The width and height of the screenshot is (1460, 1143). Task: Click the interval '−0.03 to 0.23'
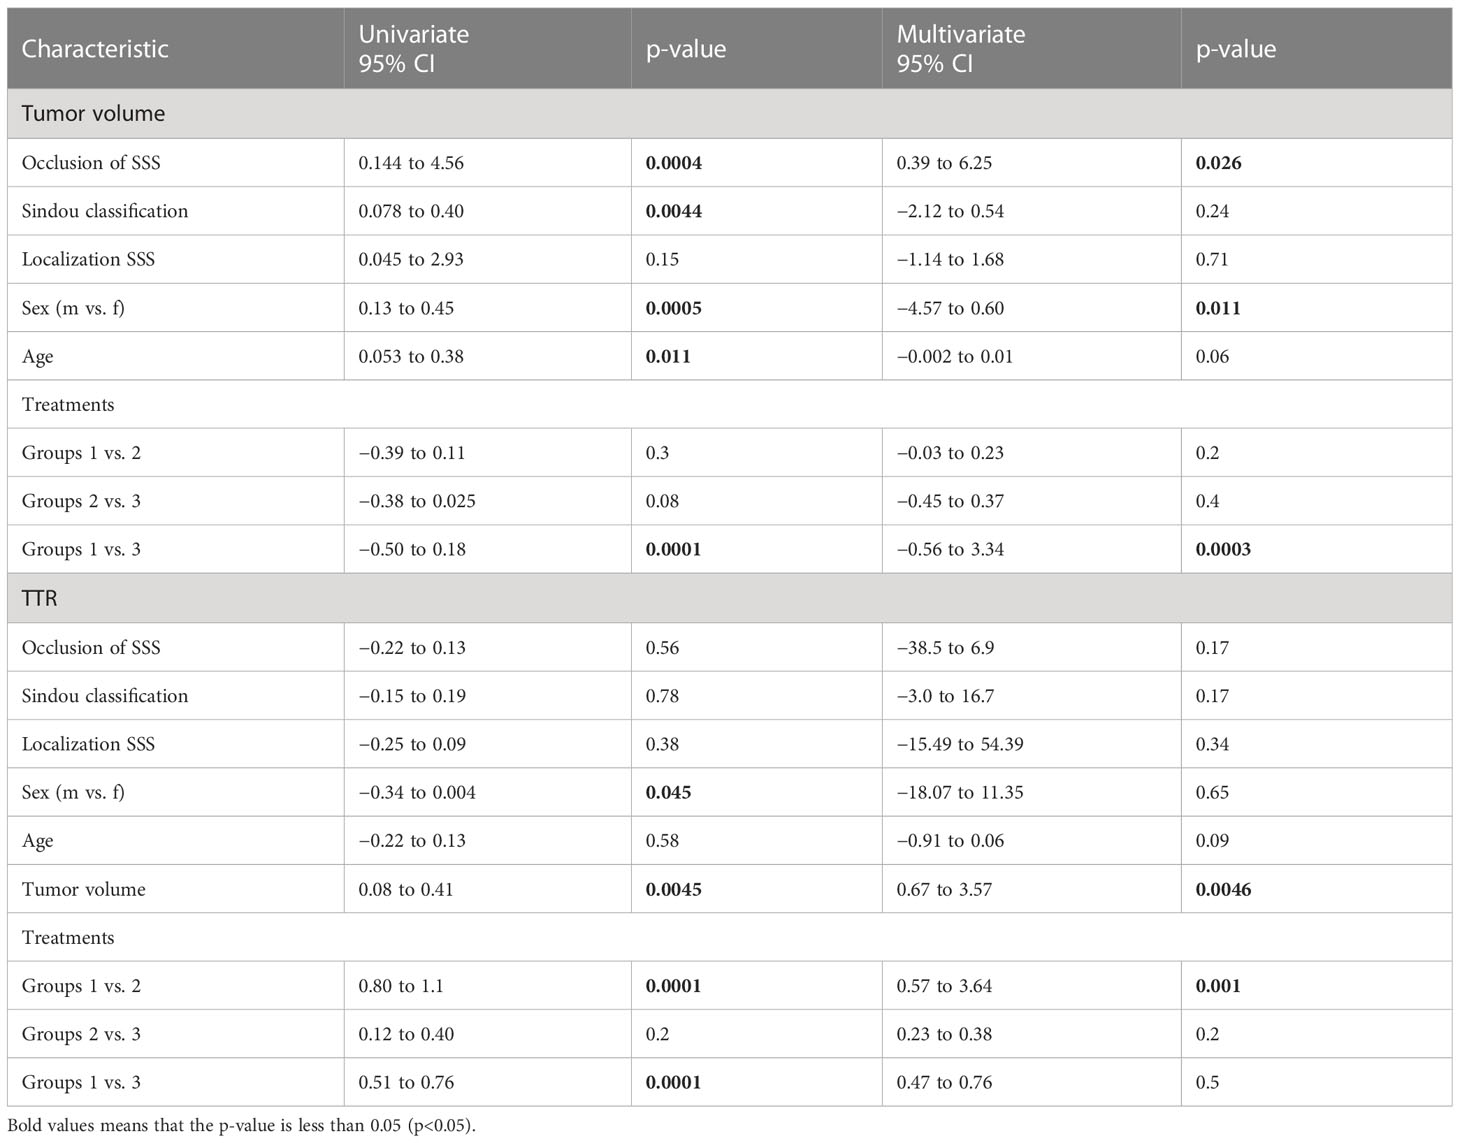(x=950, y=453)
